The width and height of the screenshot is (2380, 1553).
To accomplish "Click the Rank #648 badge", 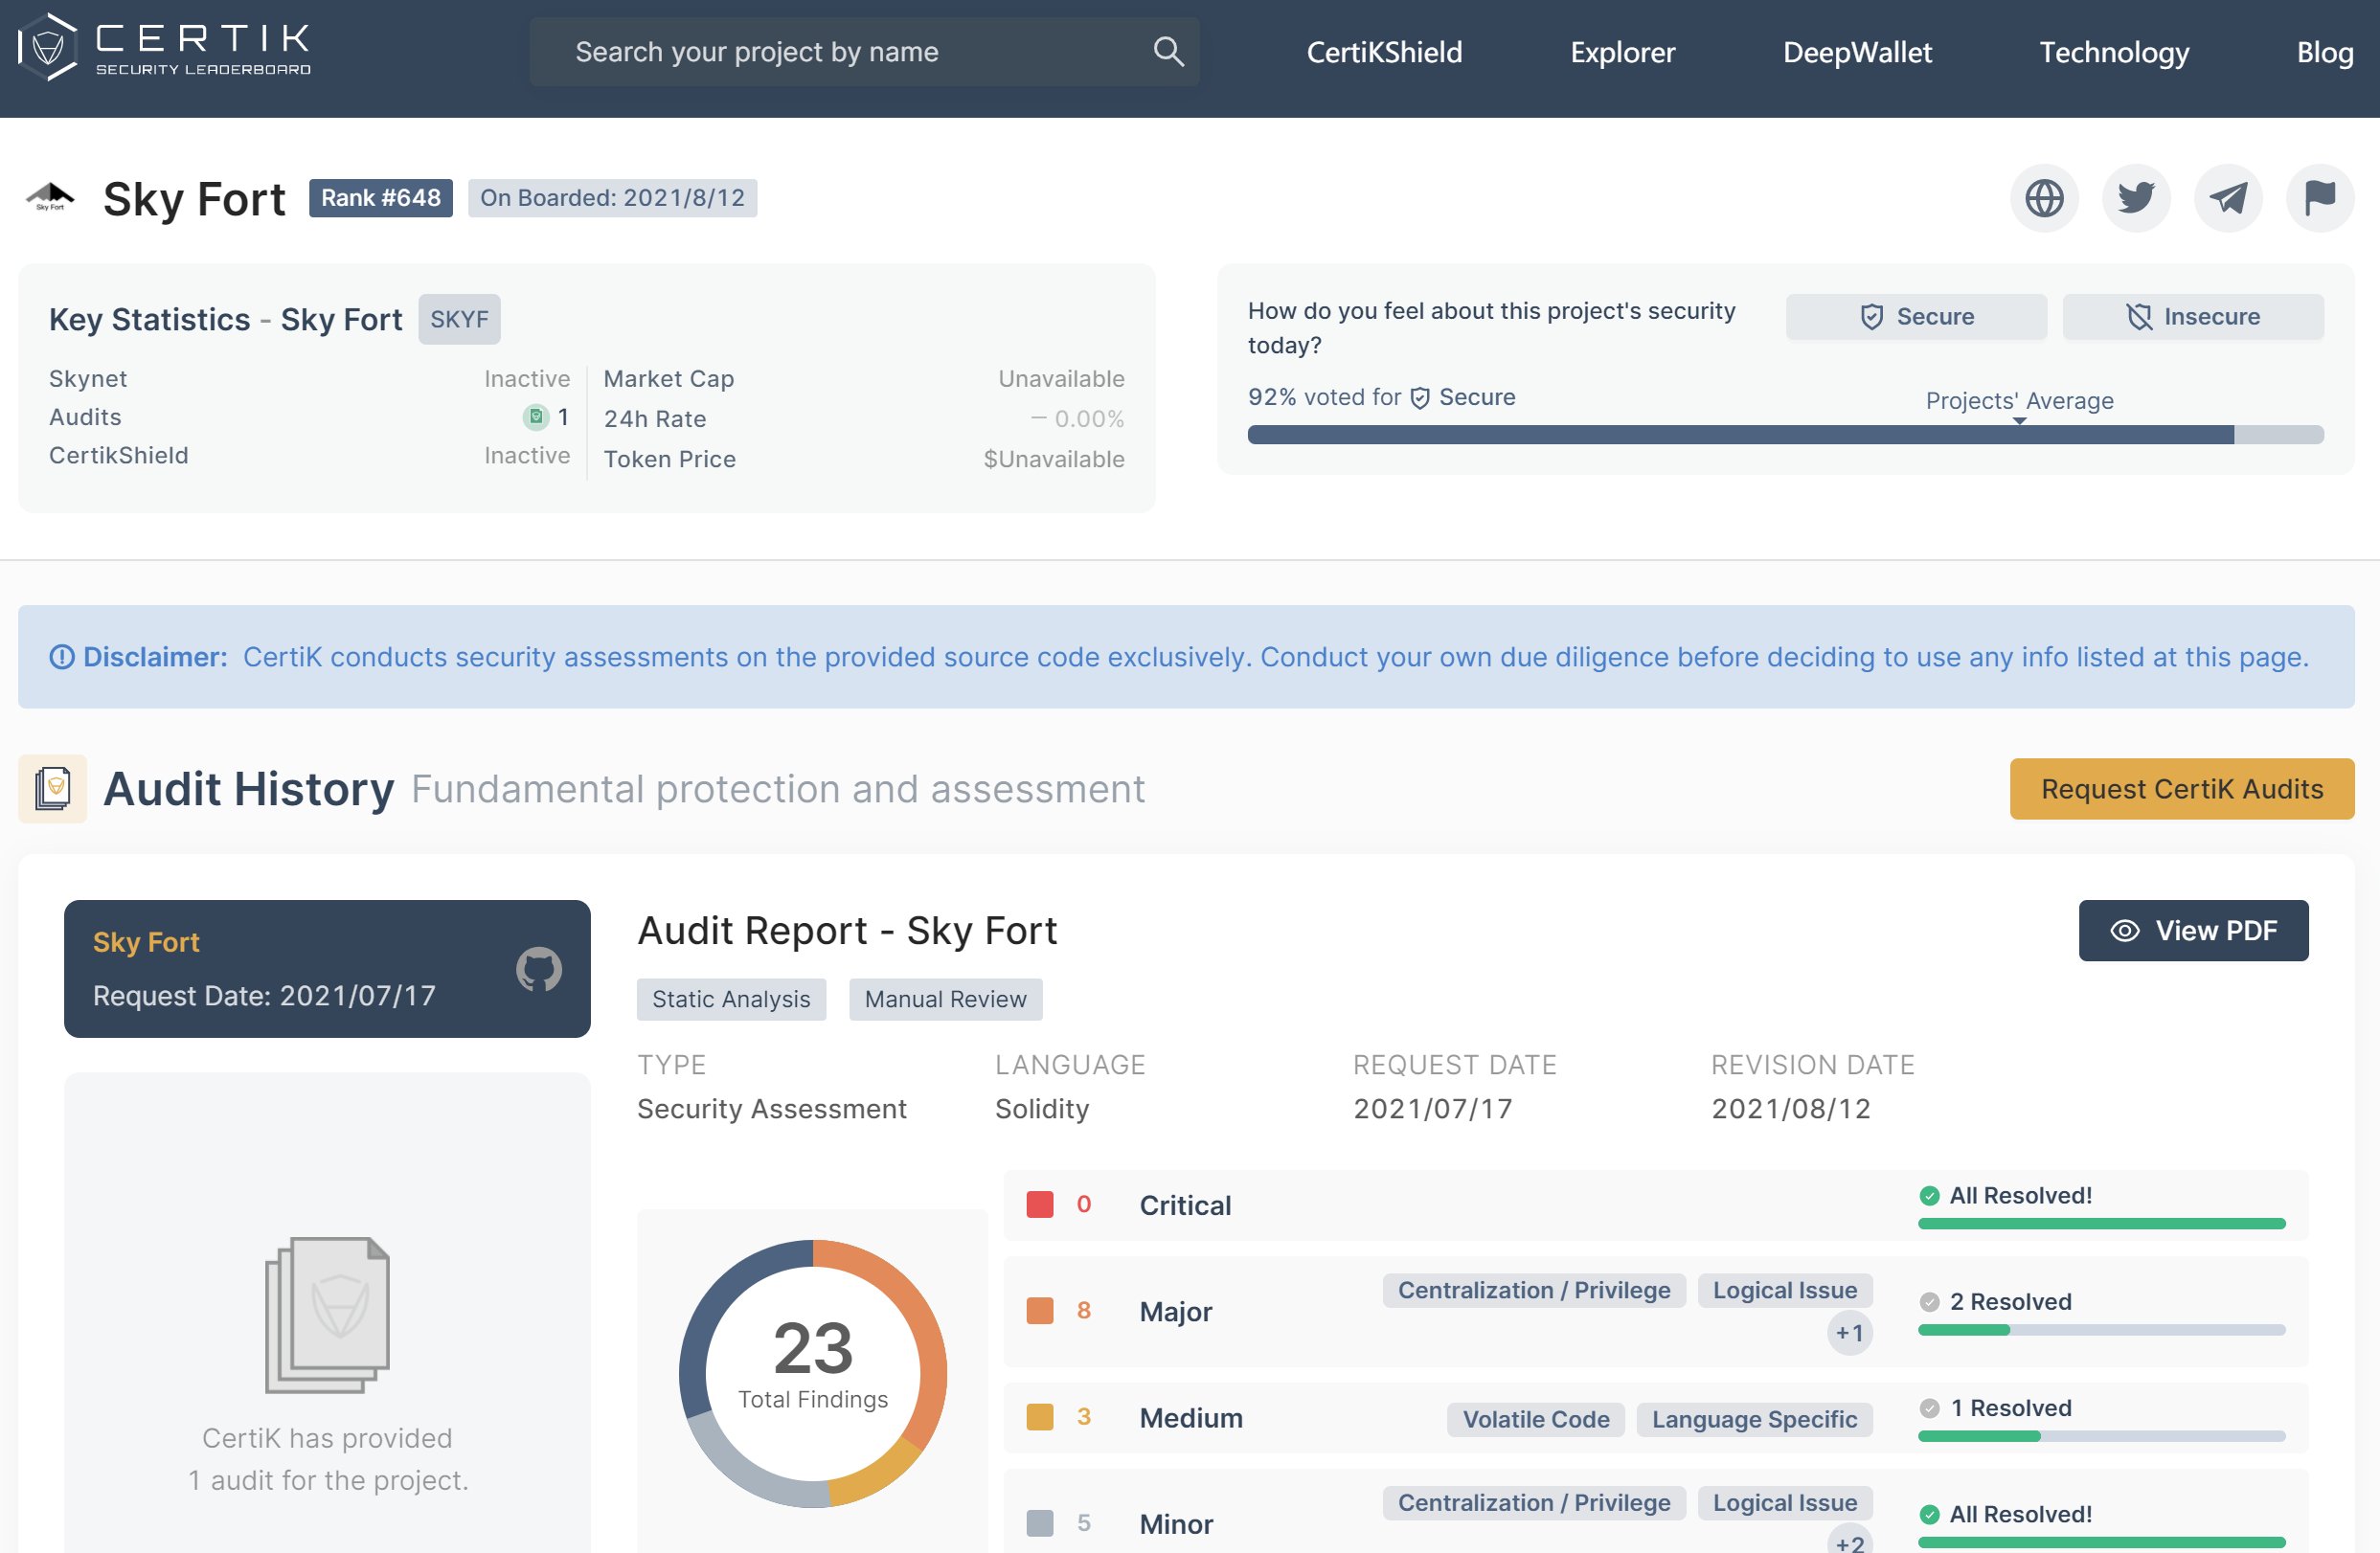I will pos(380,198).
